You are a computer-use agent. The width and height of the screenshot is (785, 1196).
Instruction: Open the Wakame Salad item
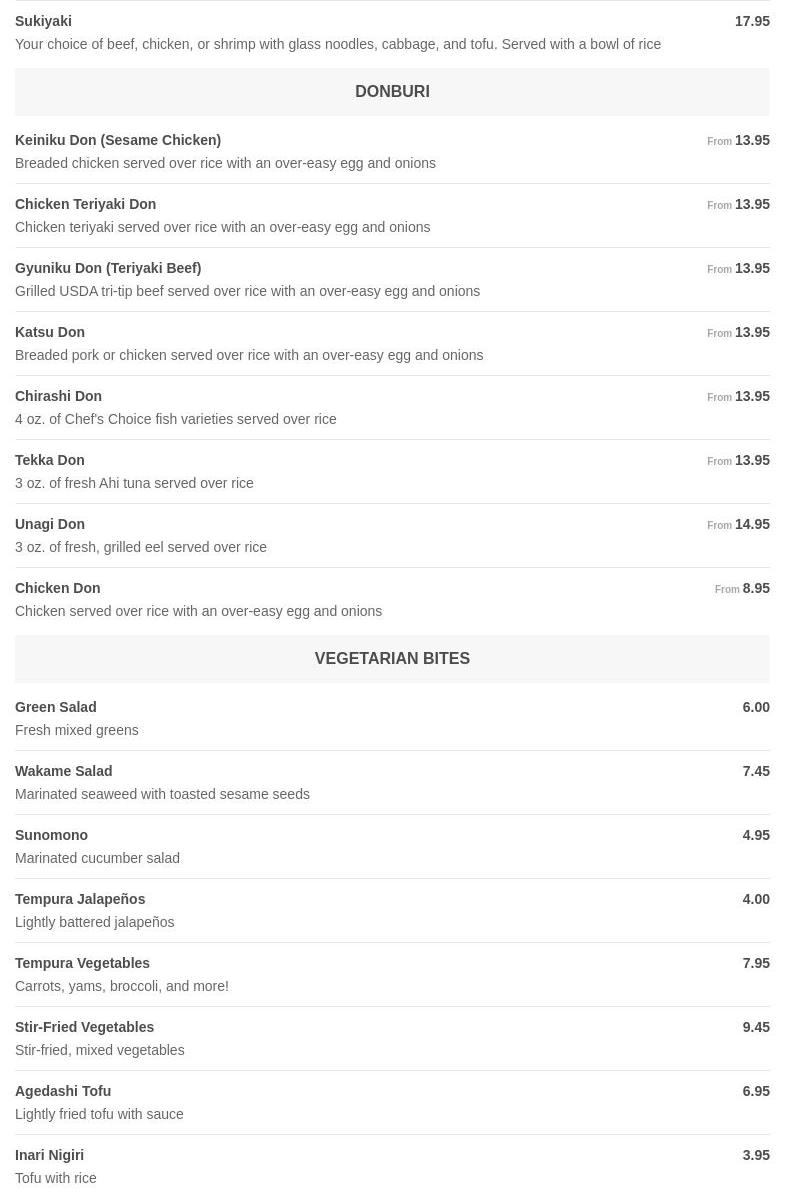click(x=63, y=771)
